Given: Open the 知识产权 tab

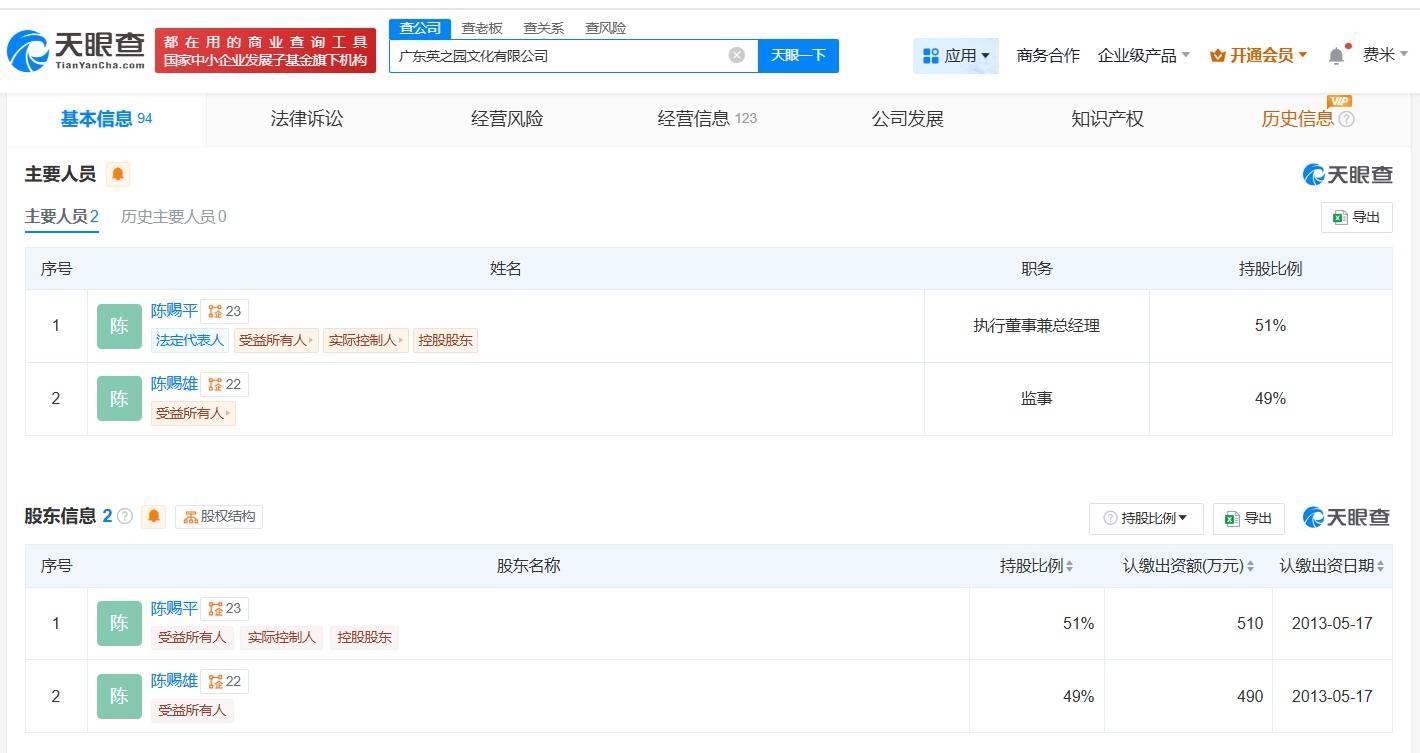Looking at the screenshot, I should [1107, 119].
